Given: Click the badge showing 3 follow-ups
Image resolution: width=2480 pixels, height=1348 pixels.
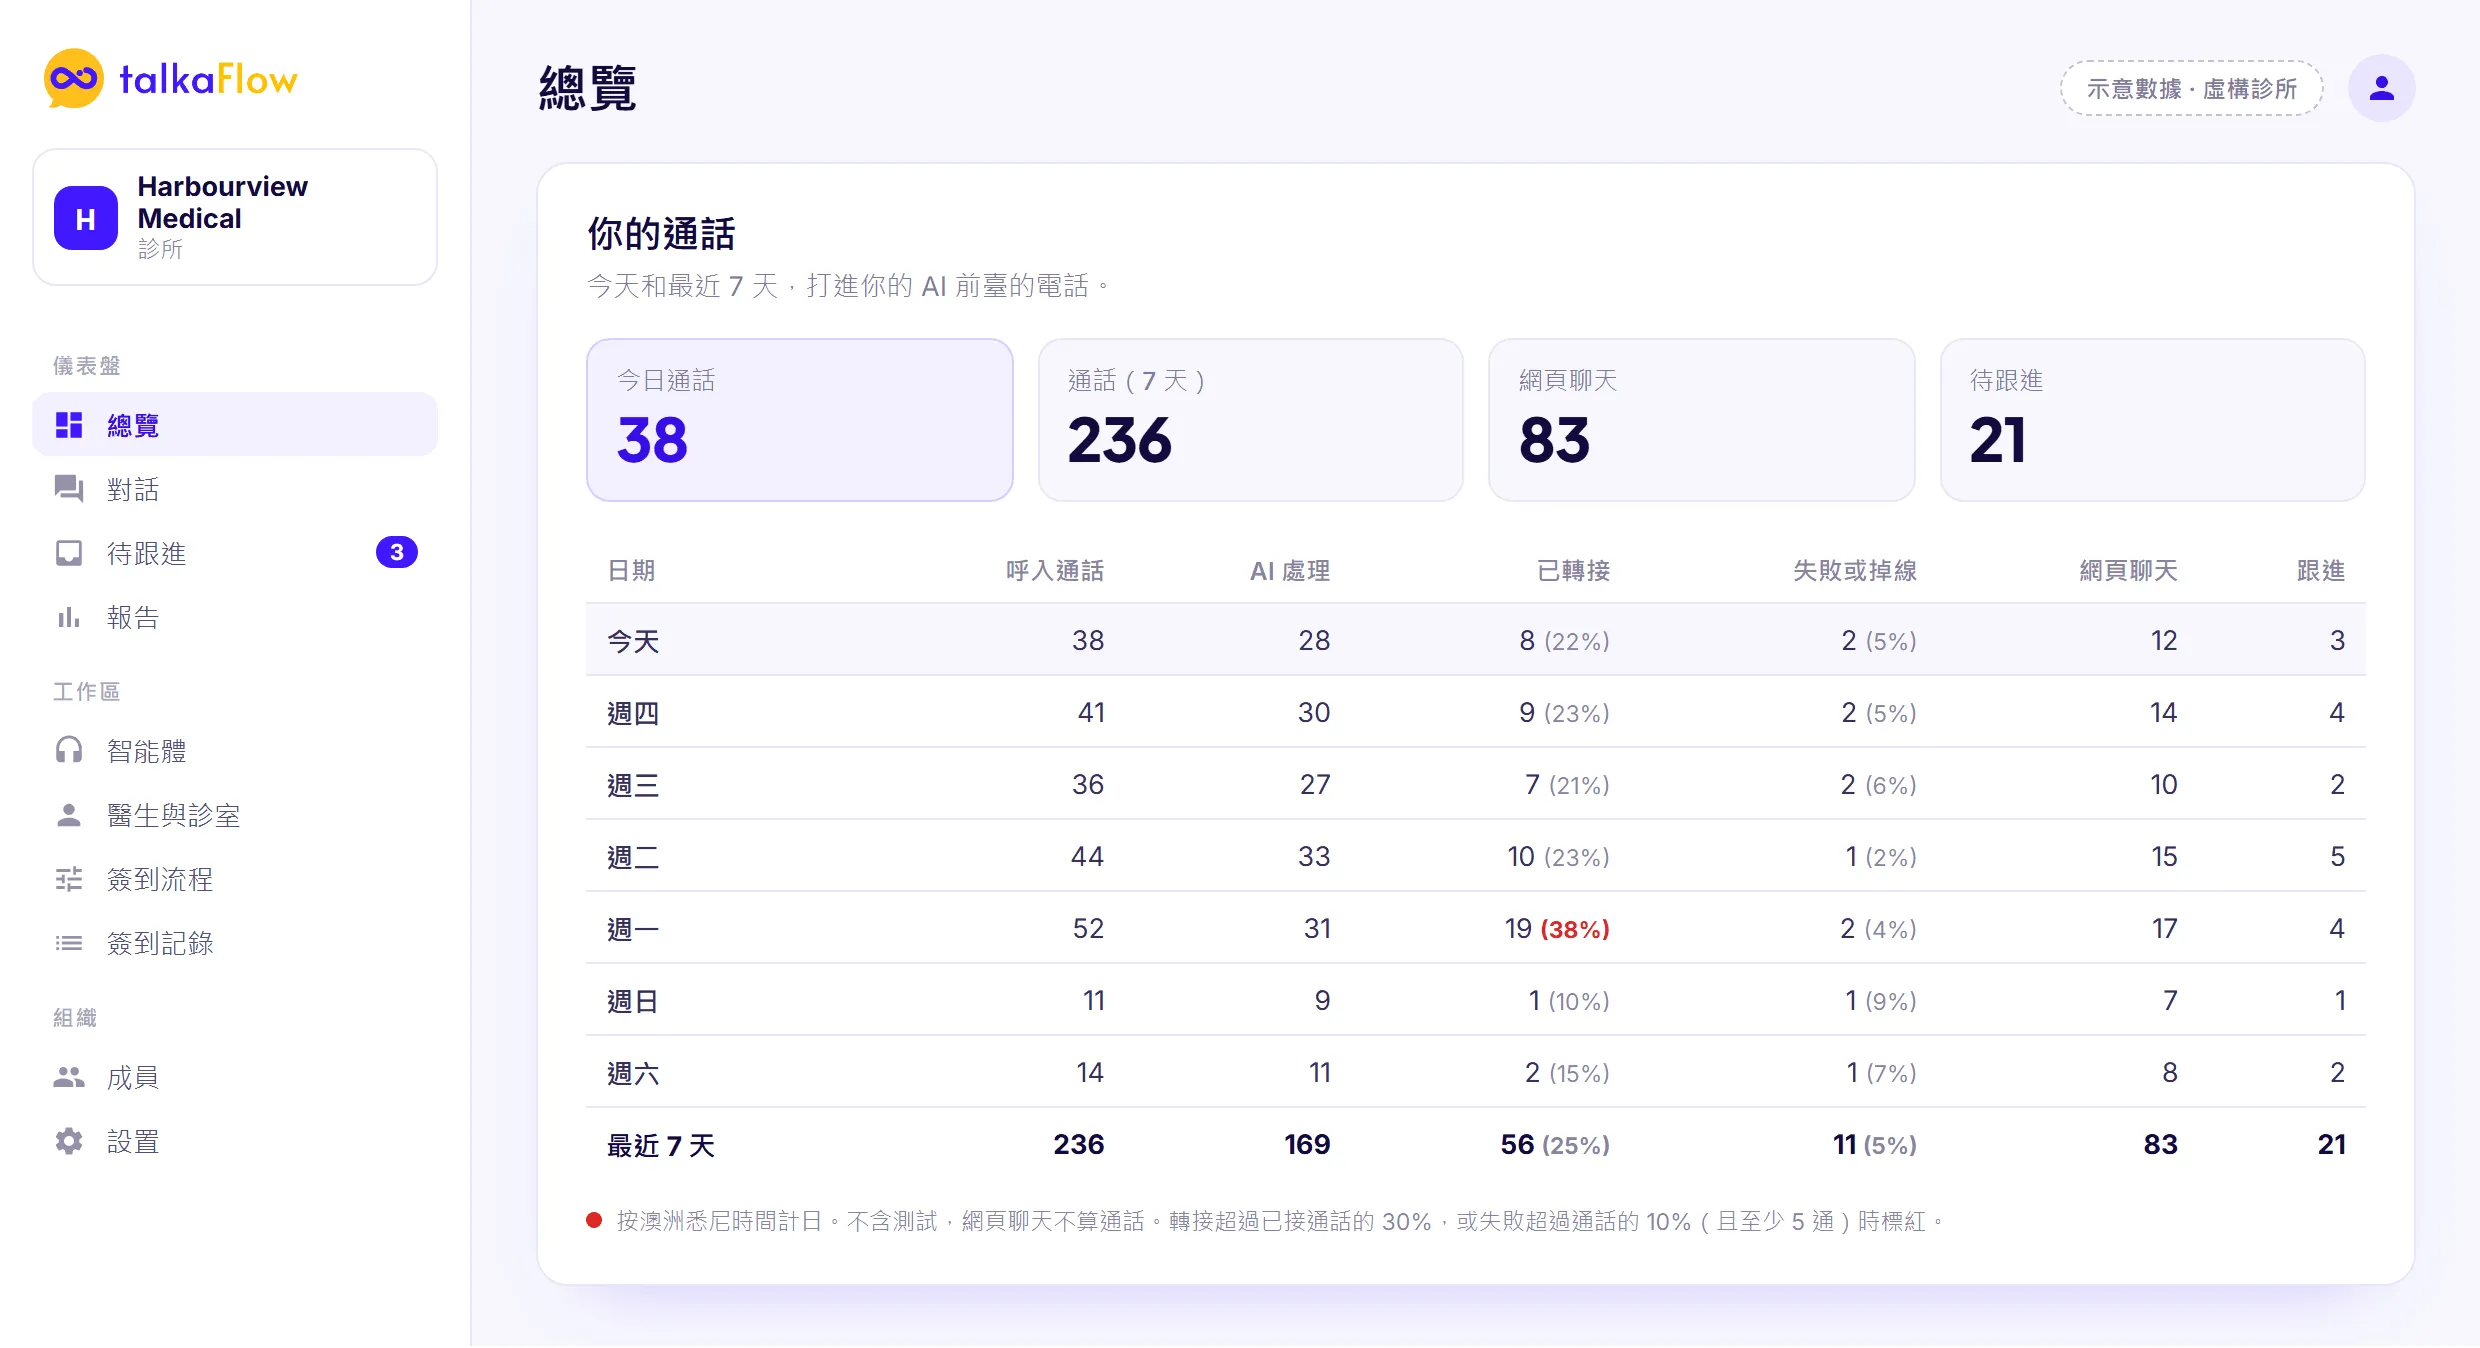Looking at the screenshot, I should point(397,552).
